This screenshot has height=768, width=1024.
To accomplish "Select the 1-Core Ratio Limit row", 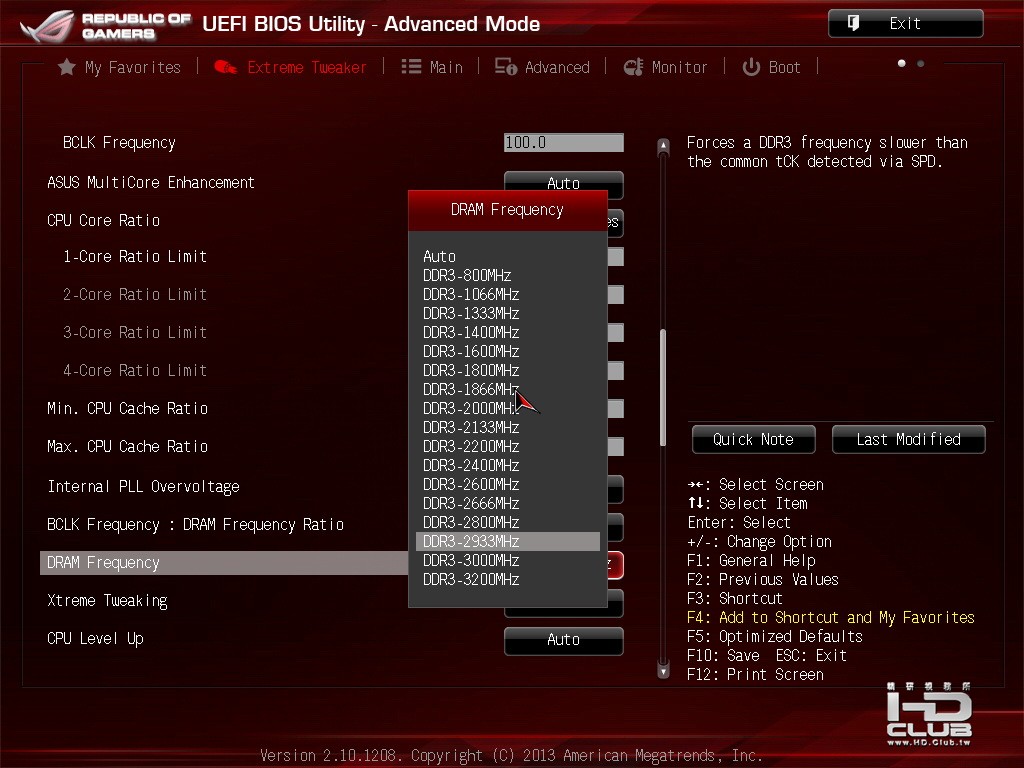I will [135, 257].
